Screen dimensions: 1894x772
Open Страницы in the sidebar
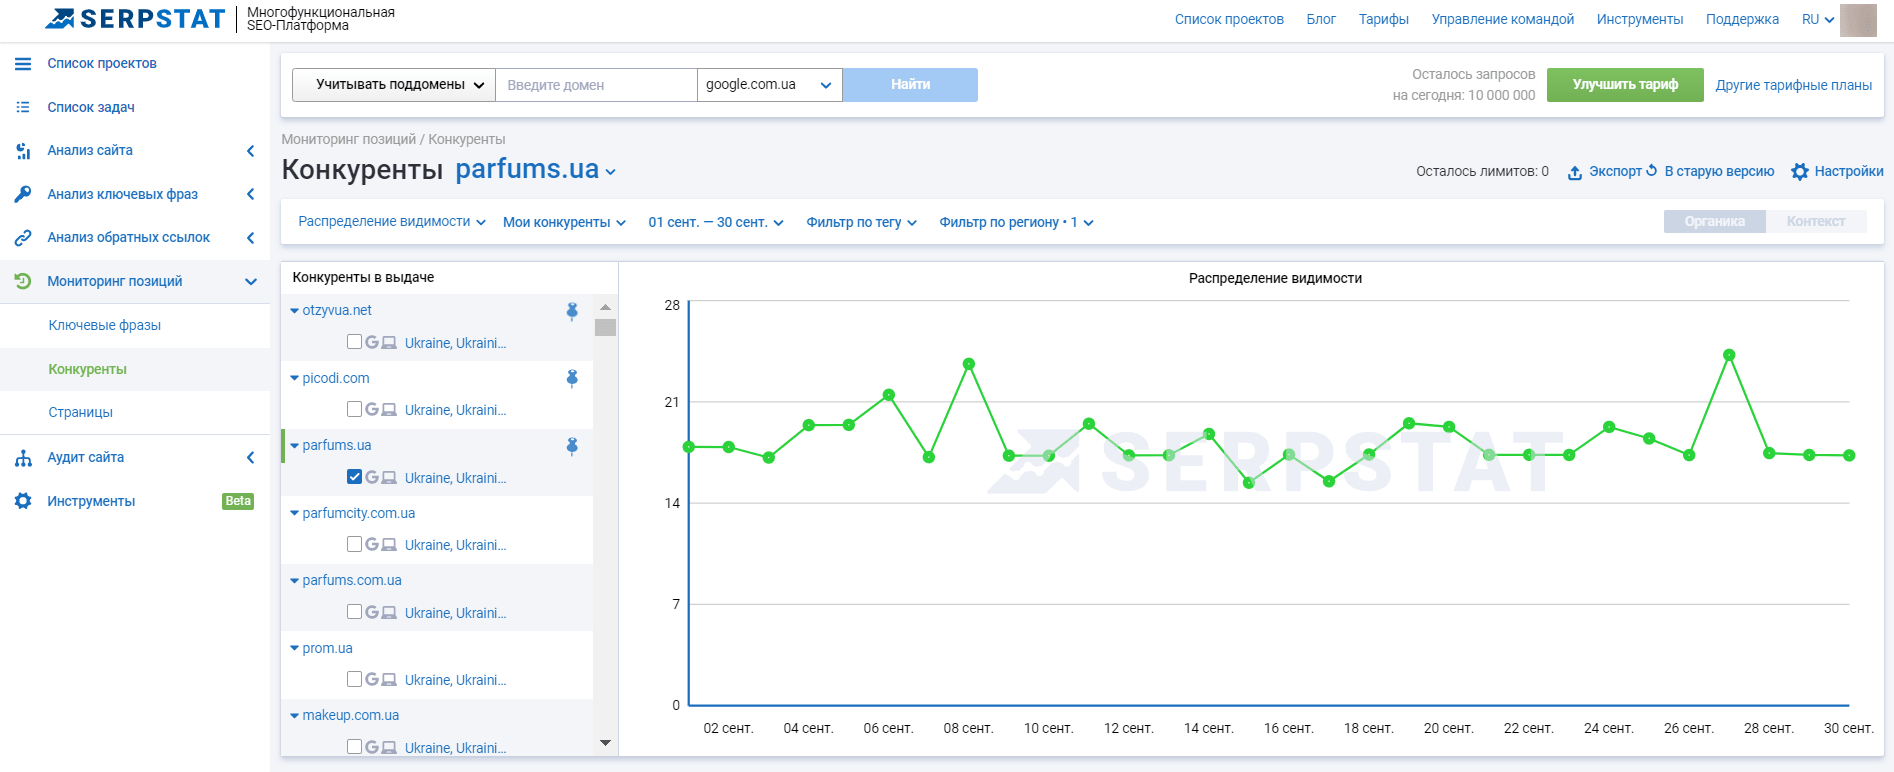[x=81, y=412]
